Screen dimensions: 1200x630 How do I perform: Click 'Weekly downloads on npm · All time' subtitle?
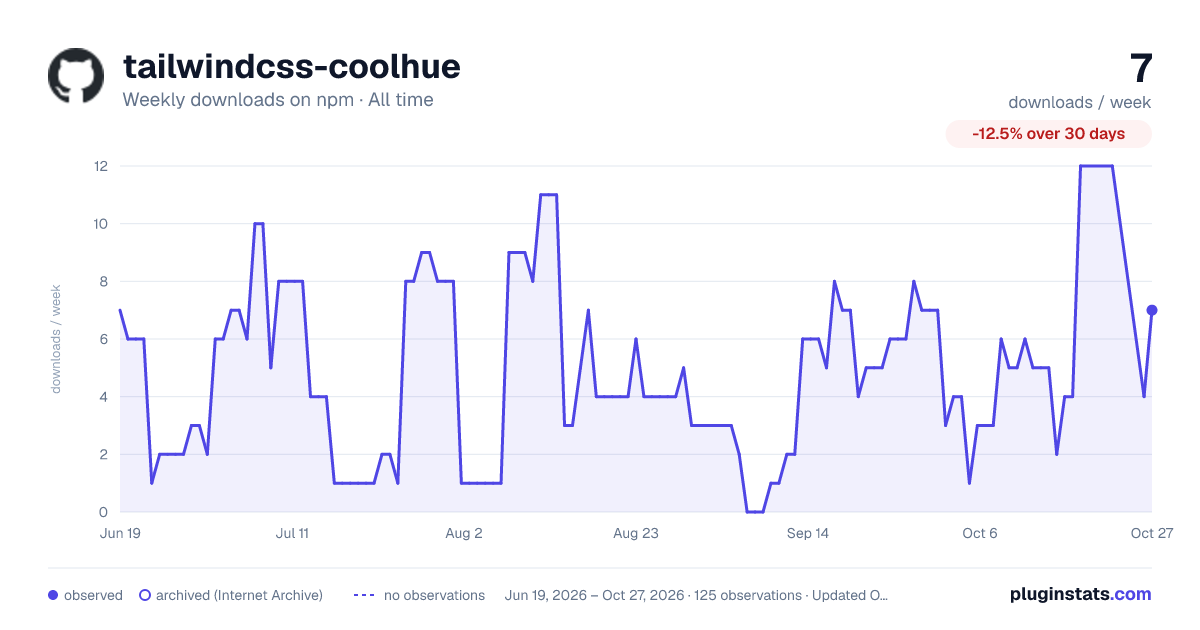click(x=278, y=100)
